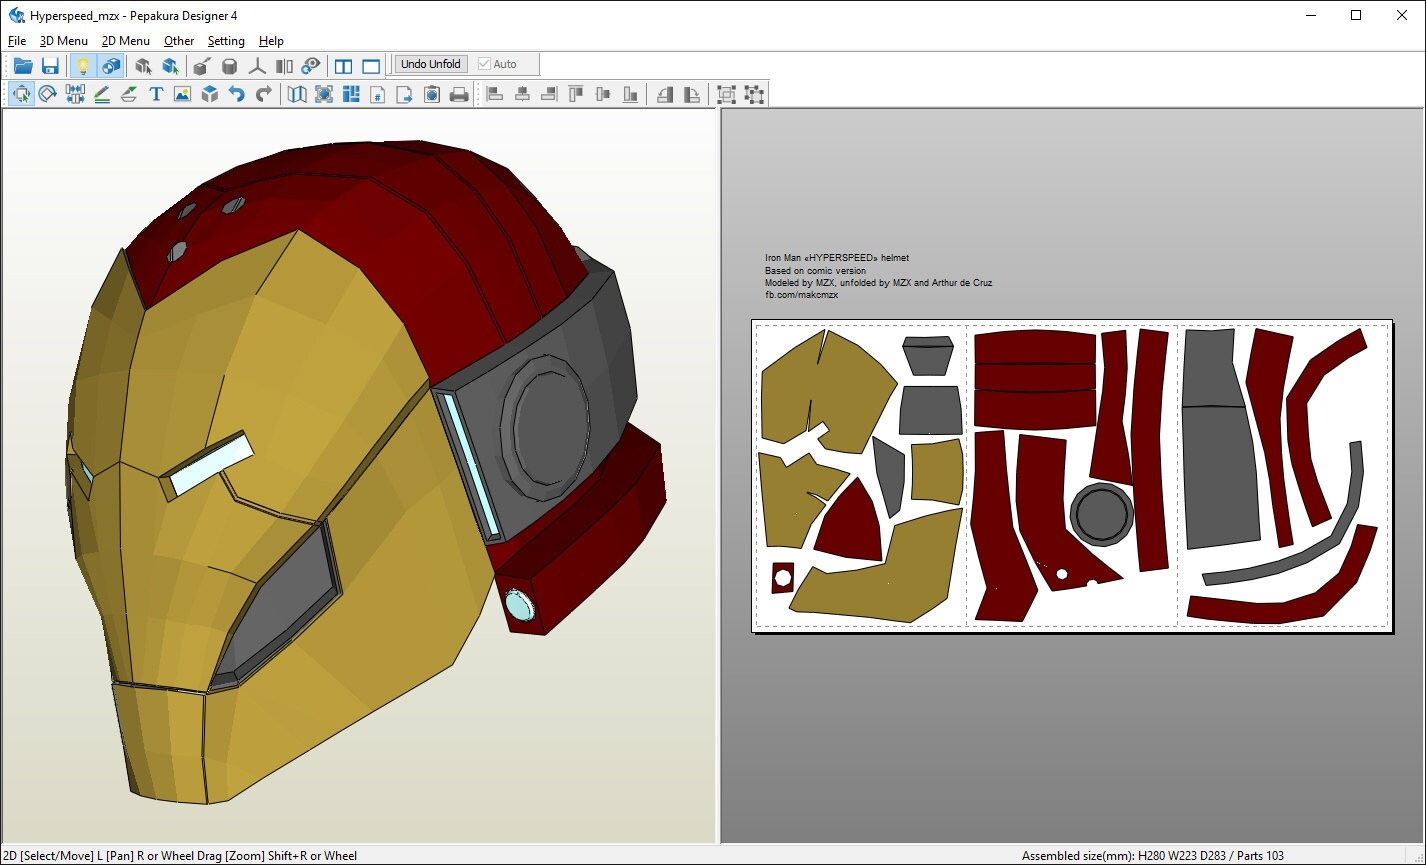
Task: Activate the Rotate part tool icon
Action: (47, 94)
